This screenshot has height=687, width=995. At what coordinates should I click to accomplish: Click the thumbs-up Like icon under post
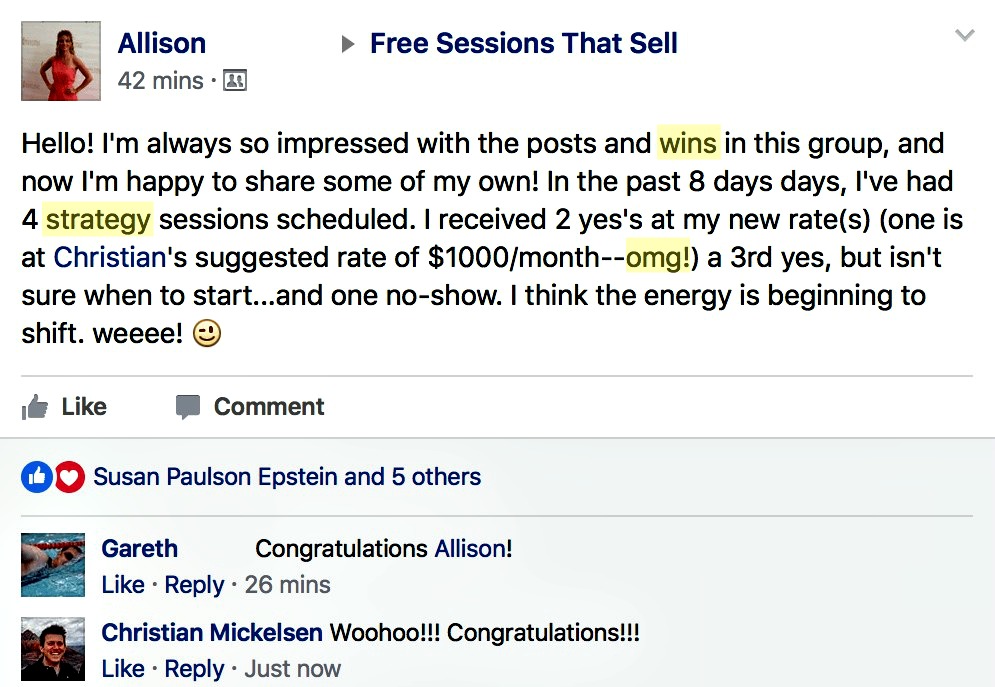(35, 407)
